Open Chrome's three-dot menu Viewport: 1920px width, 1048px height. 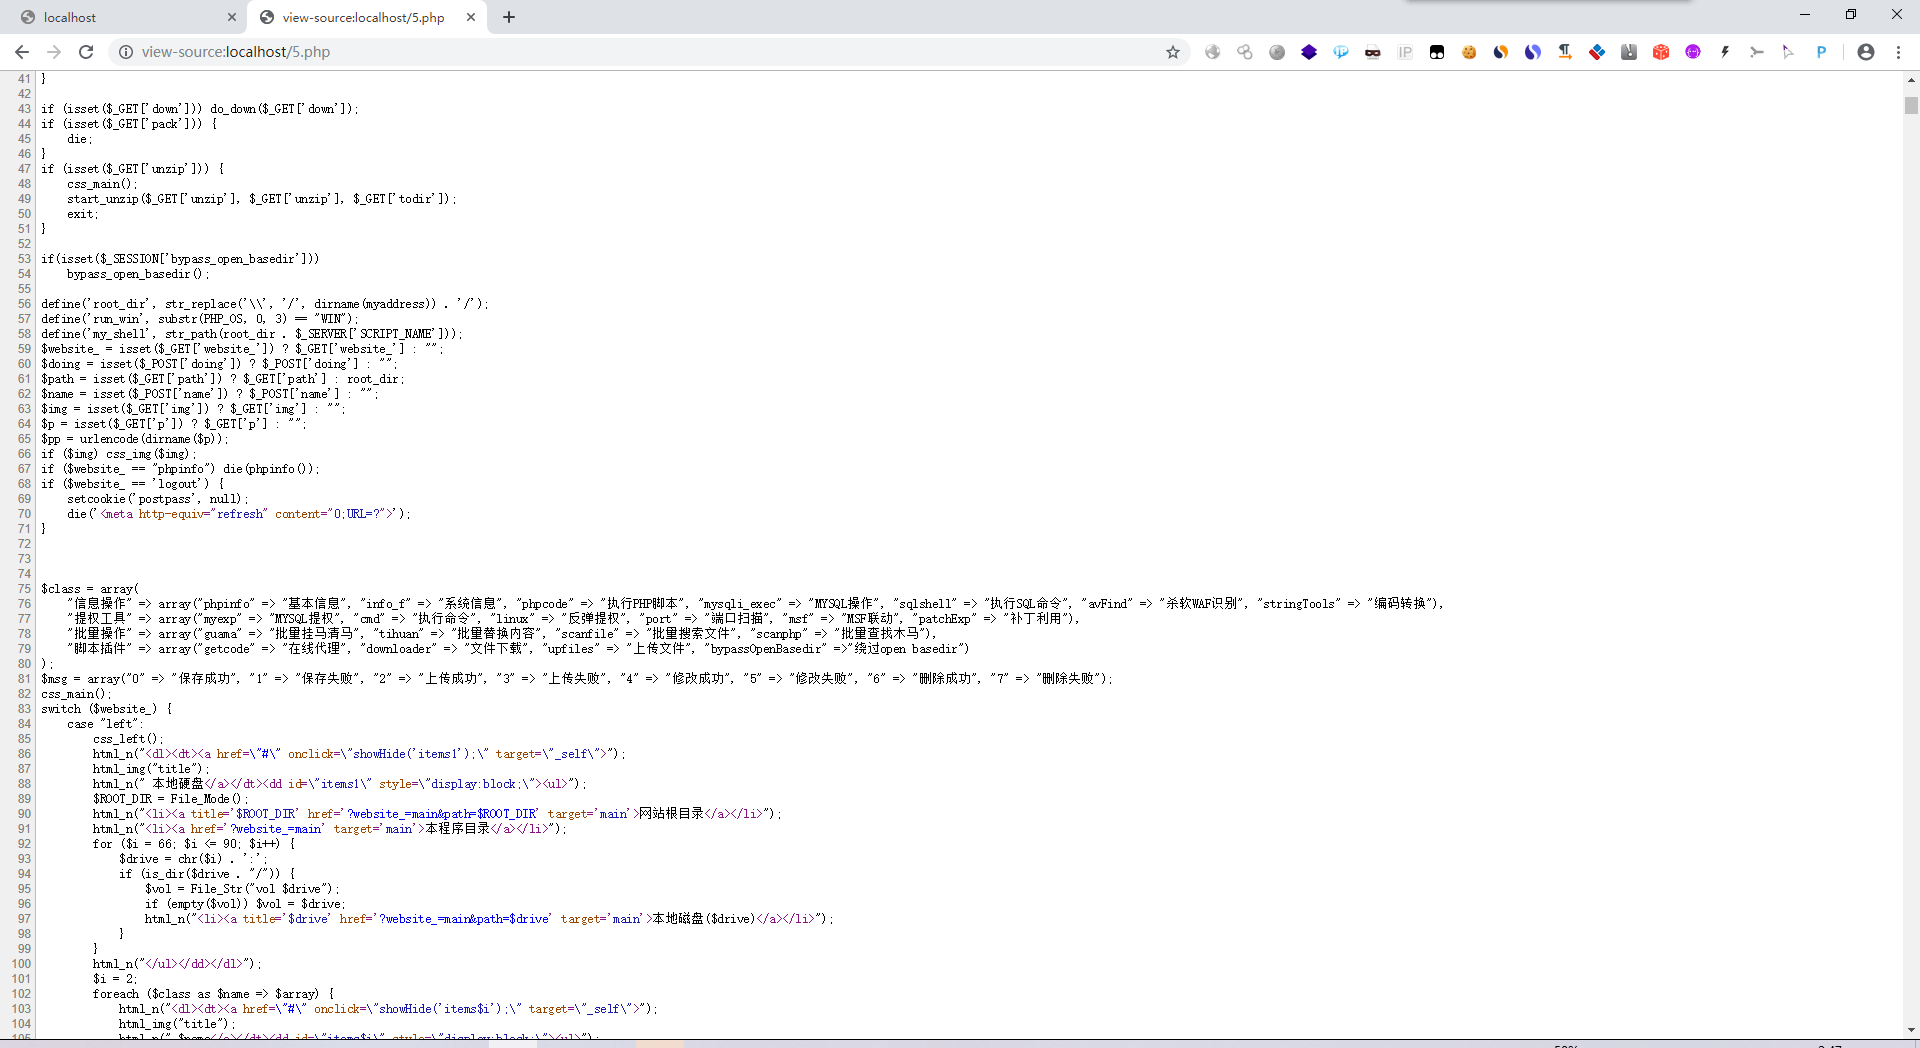coord(1898,52)
